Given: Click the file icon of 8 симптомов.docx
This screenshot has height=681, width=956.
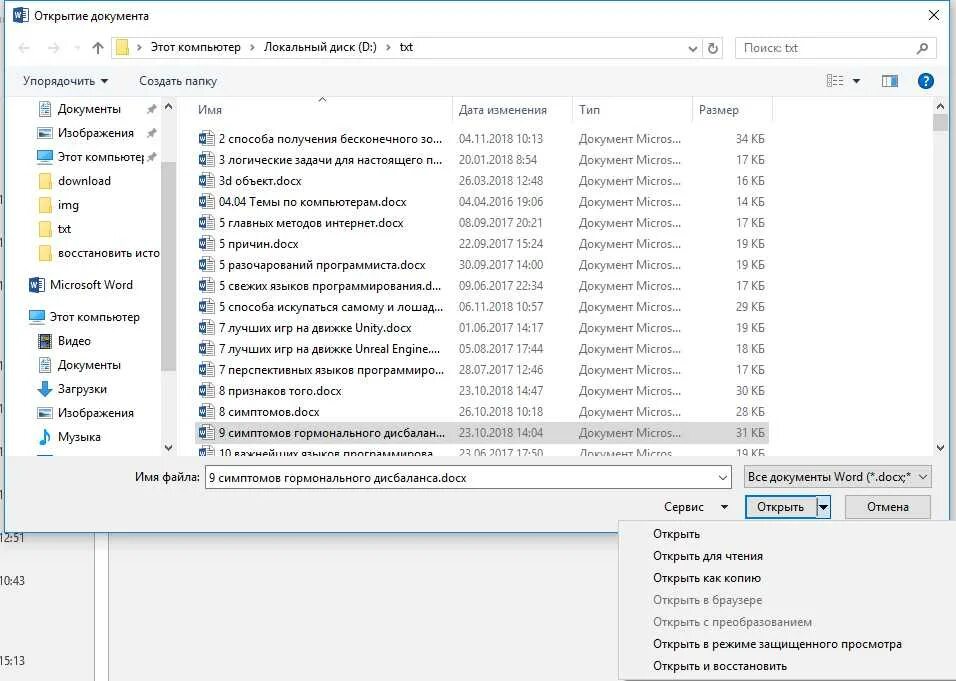Looking at the screenshot, I should 206,412.
